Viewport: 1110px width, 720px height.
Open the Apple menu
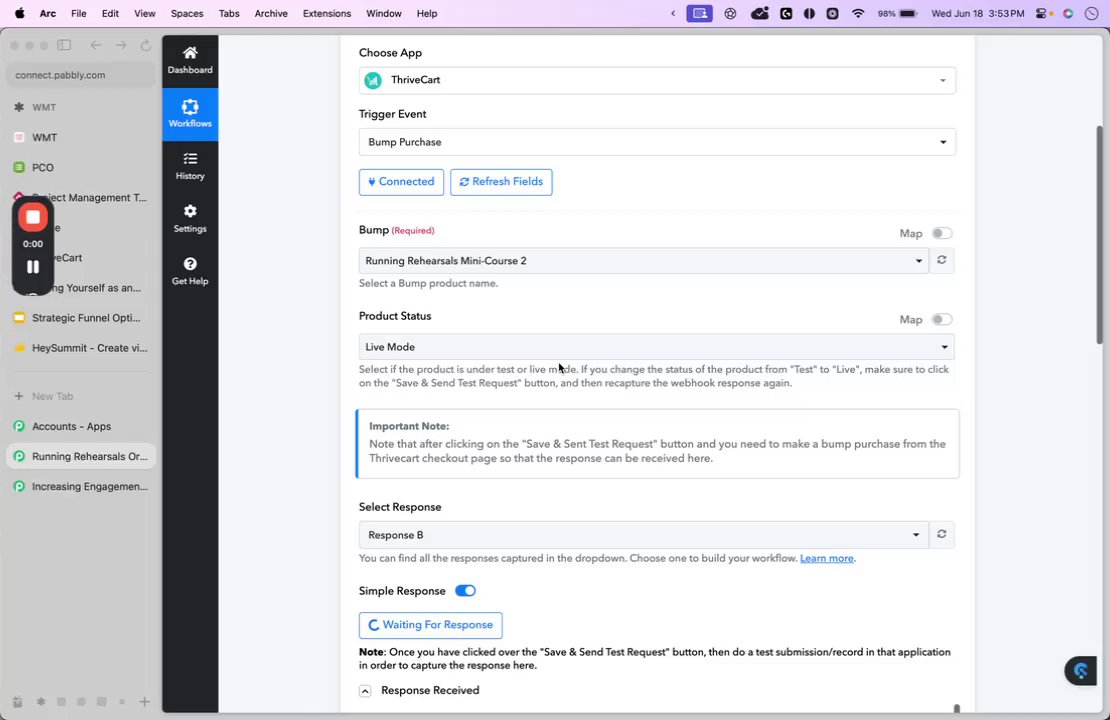[19, 13]
